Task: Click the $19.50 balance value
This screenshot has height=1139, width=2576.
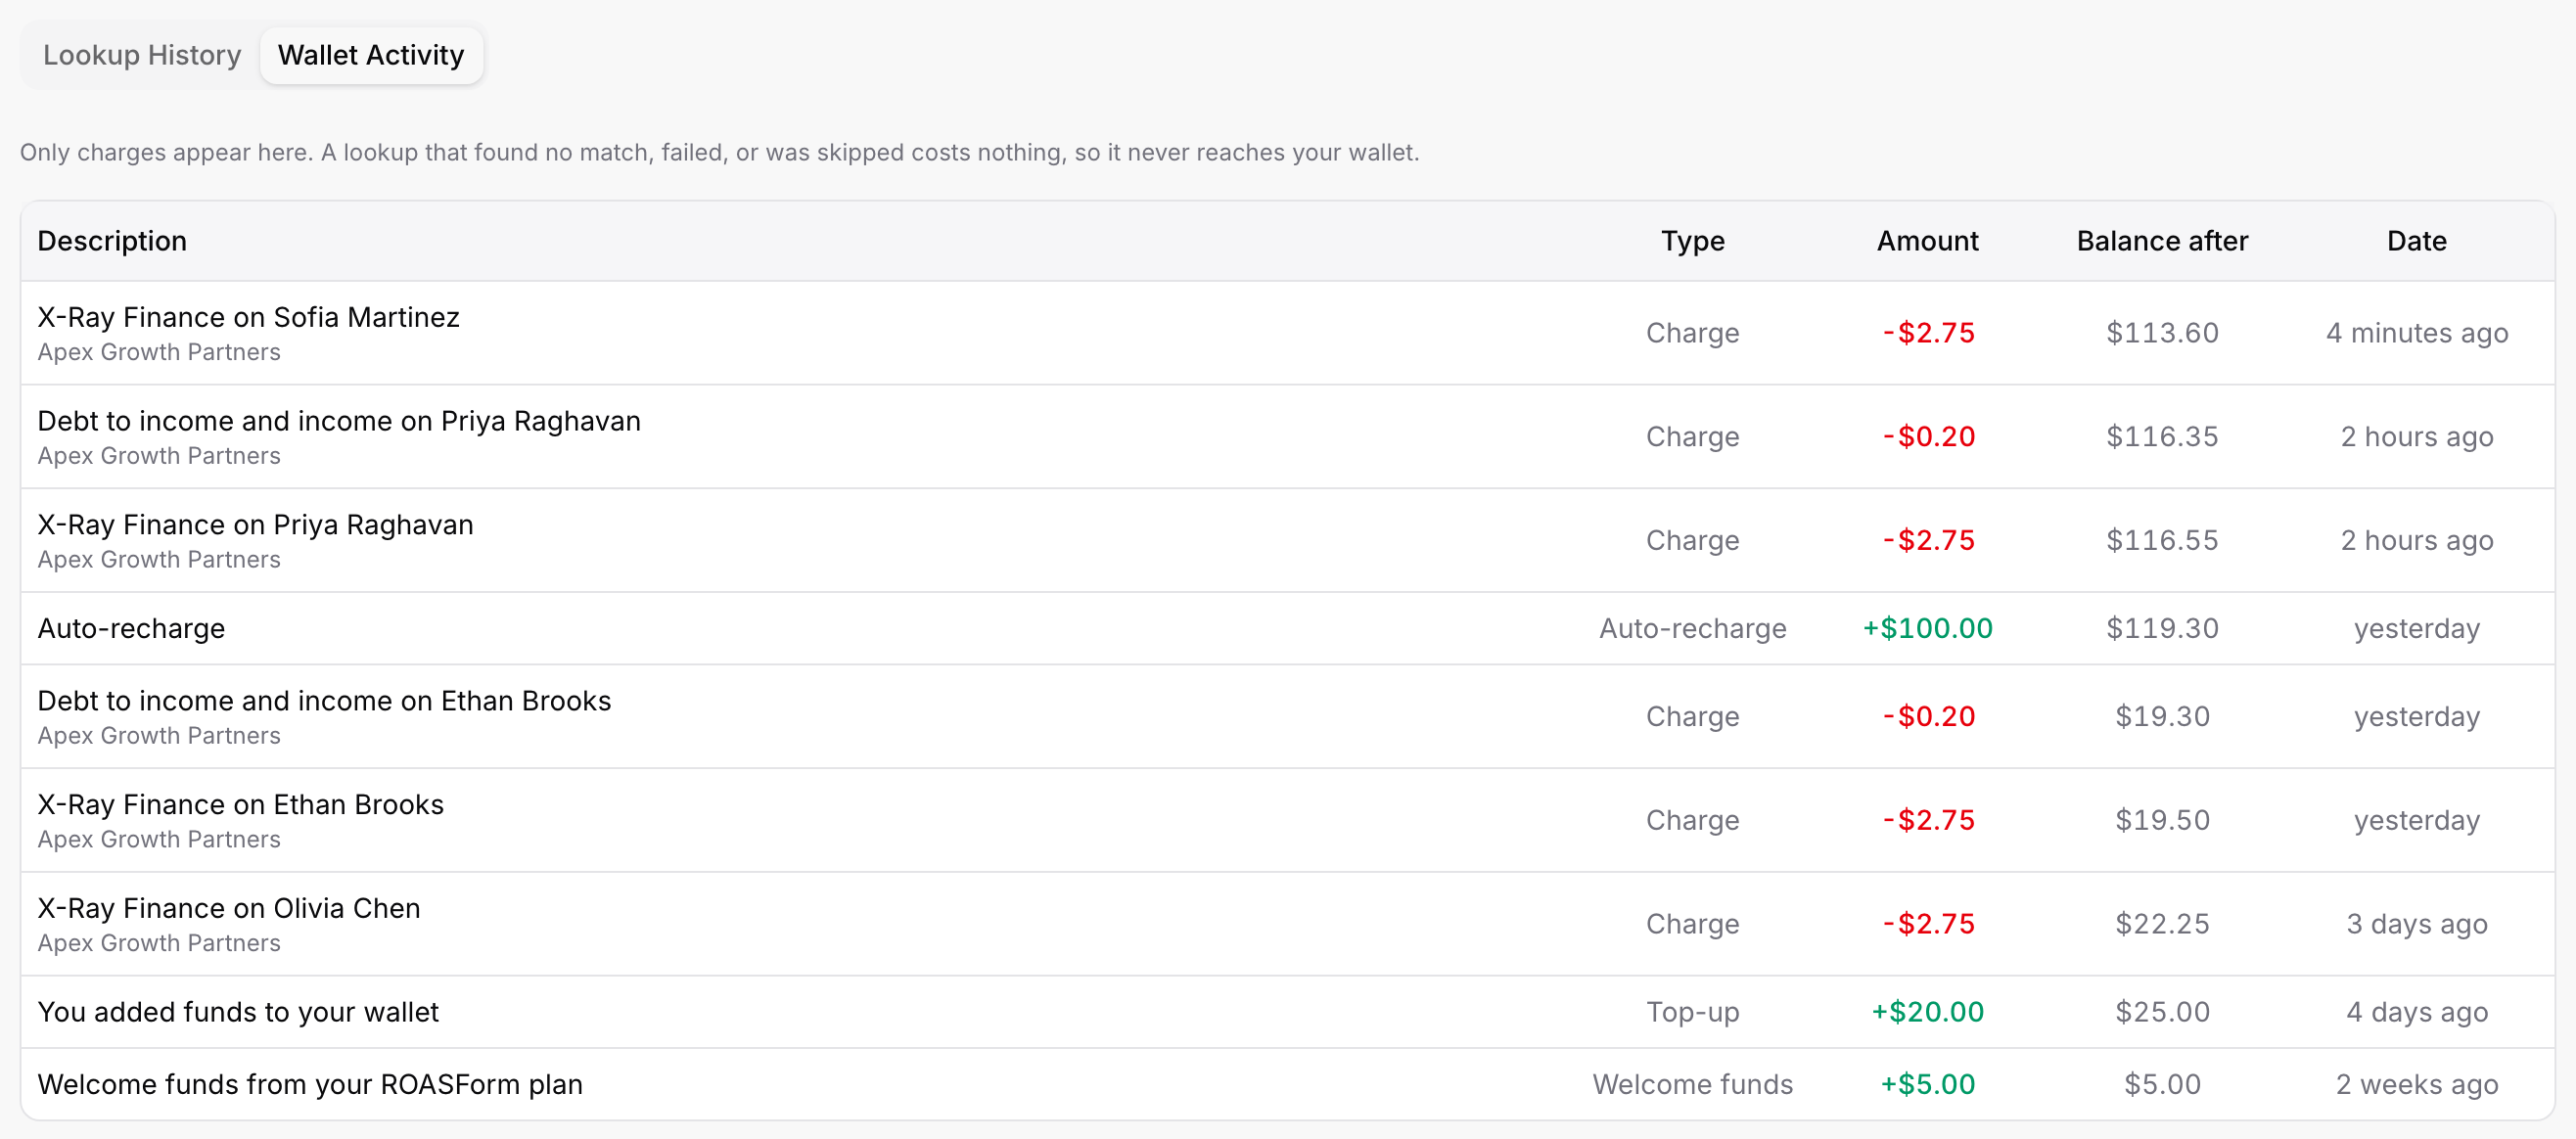Action: 2162,821
